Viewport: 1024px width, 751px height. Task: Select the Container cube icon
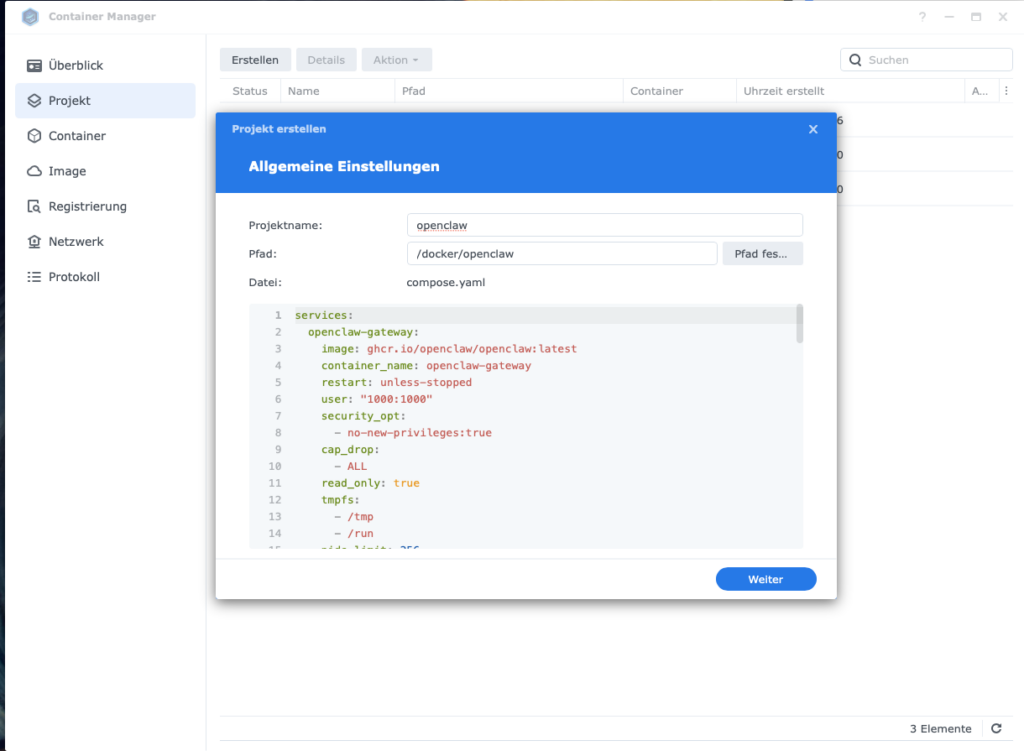point(34,136)
